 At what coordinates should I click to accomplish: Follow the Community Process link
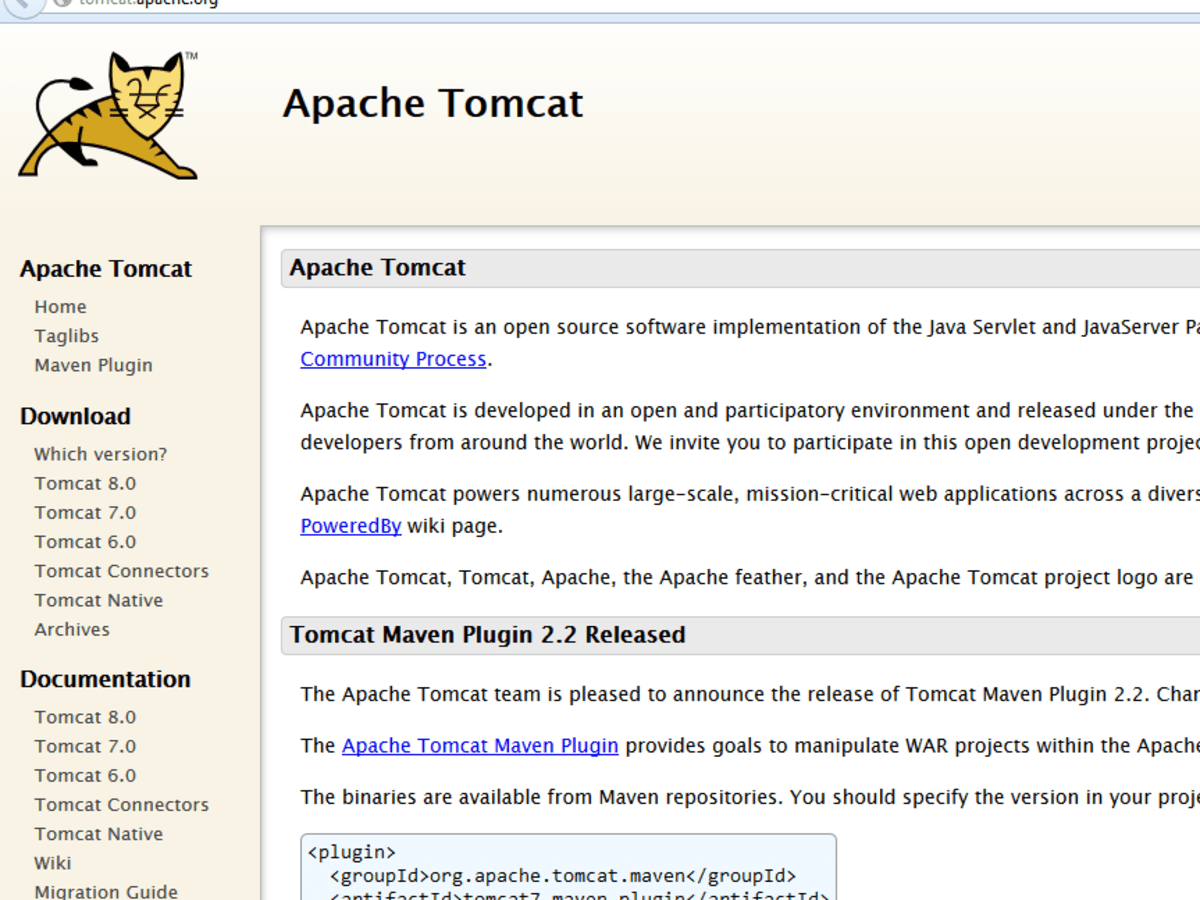coord(393,359)
